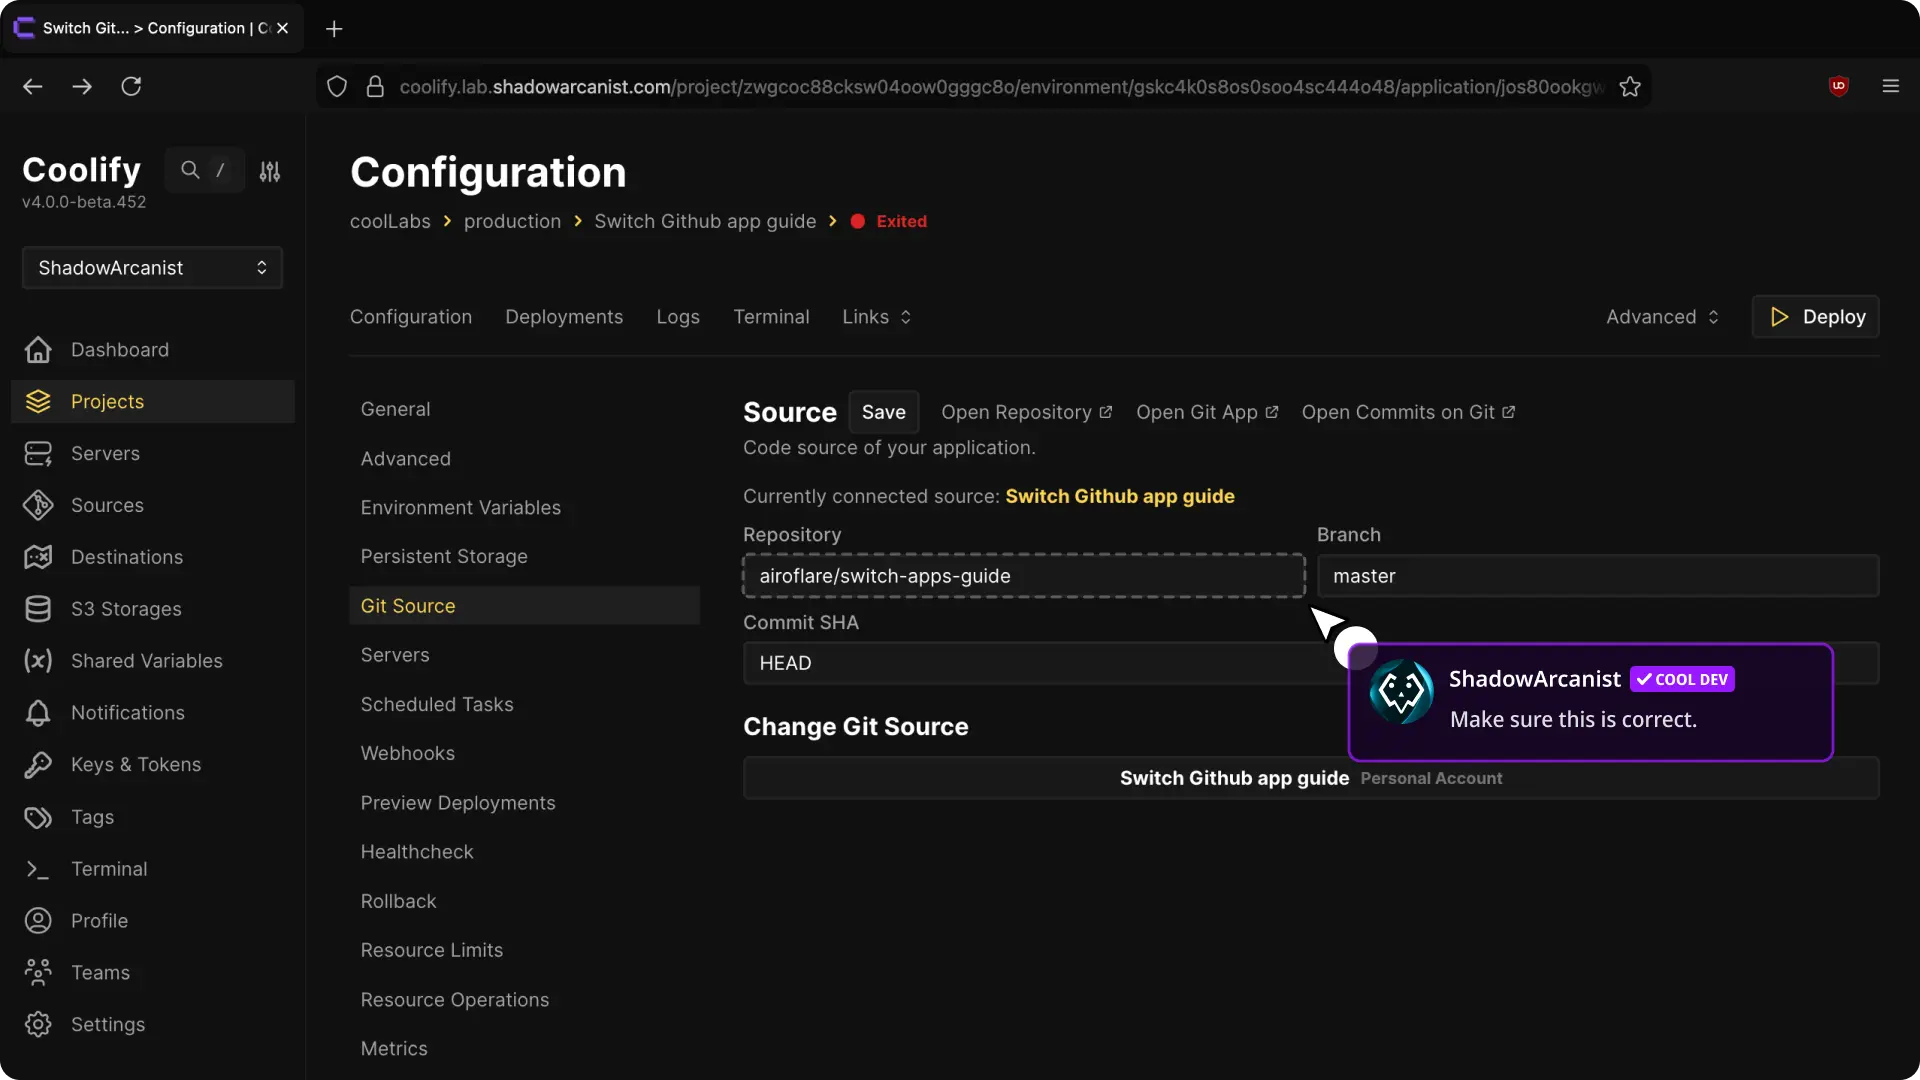Open the Links dropdown
This screenshot has width=1920, height=1080.
tap(876, 317)
